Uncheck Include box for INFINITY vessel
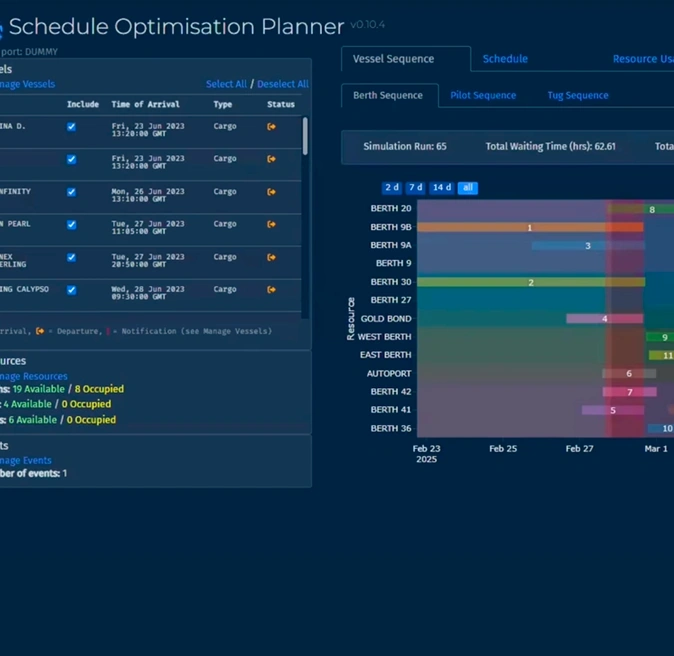Screen dimensions: 674x656 point(71,192)
